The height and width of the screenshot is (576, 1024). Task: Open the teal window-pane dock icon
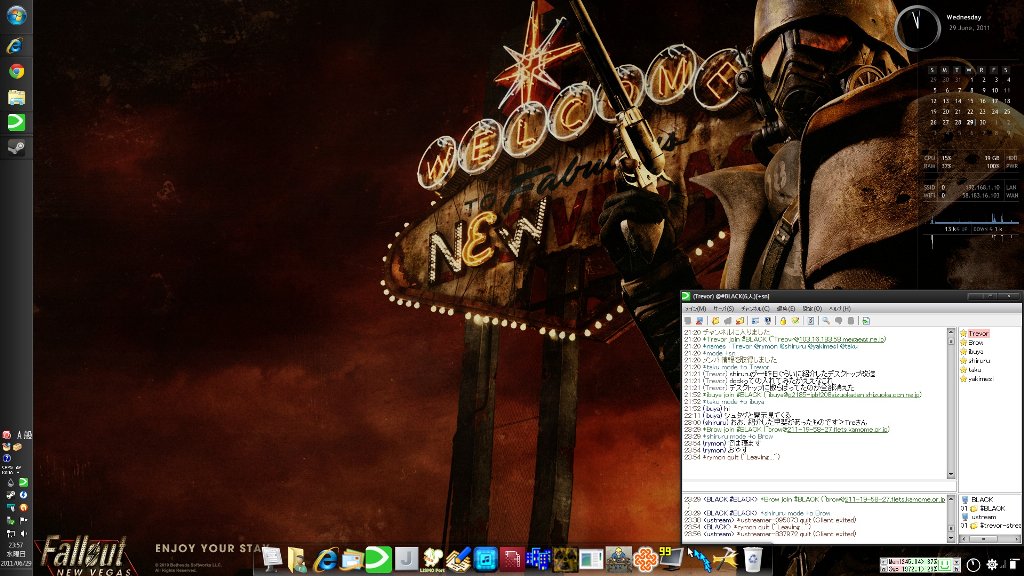click(x=591, y=560)
